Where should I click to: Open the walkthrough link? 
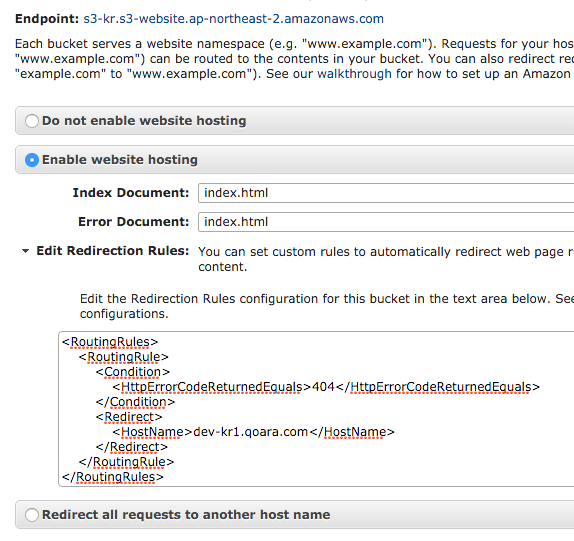(x=354, y=74)
